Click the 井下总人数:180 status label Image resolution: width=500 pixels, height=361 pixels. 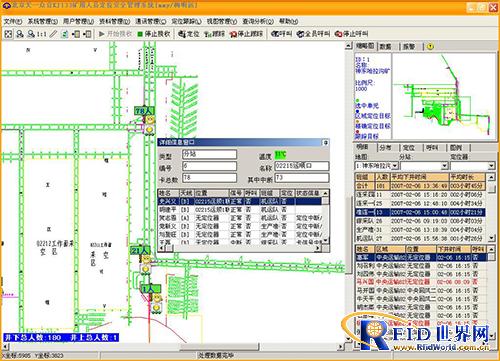coord(33,338)
